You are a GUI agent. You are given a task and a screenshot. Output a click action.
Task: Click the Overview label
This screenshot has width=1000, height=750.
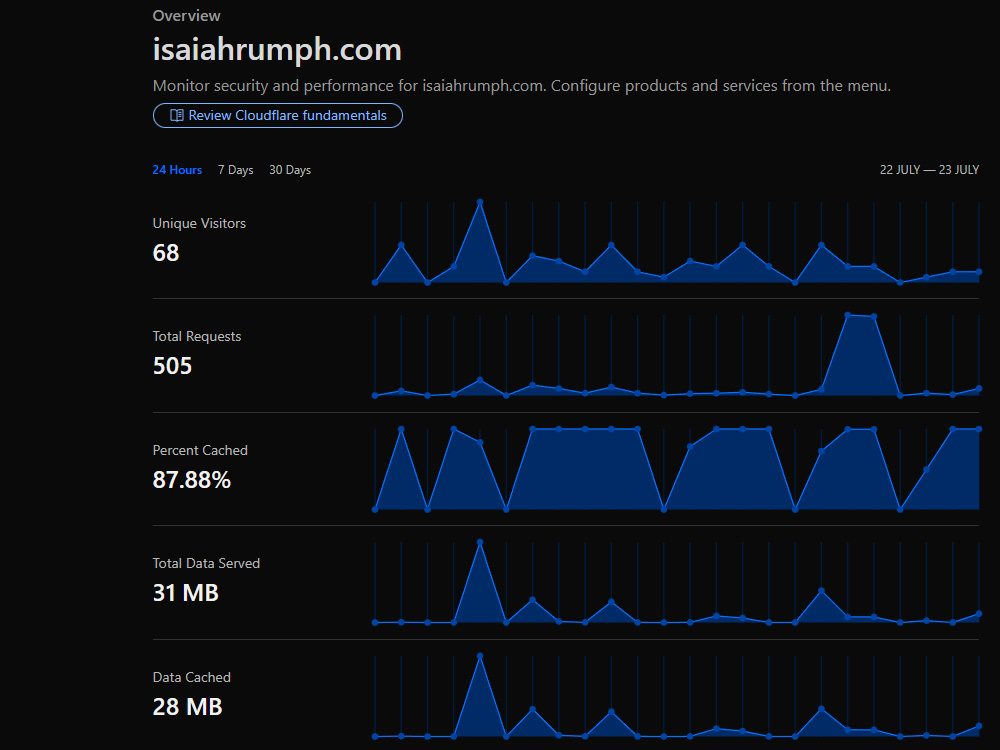coord(186,16)
